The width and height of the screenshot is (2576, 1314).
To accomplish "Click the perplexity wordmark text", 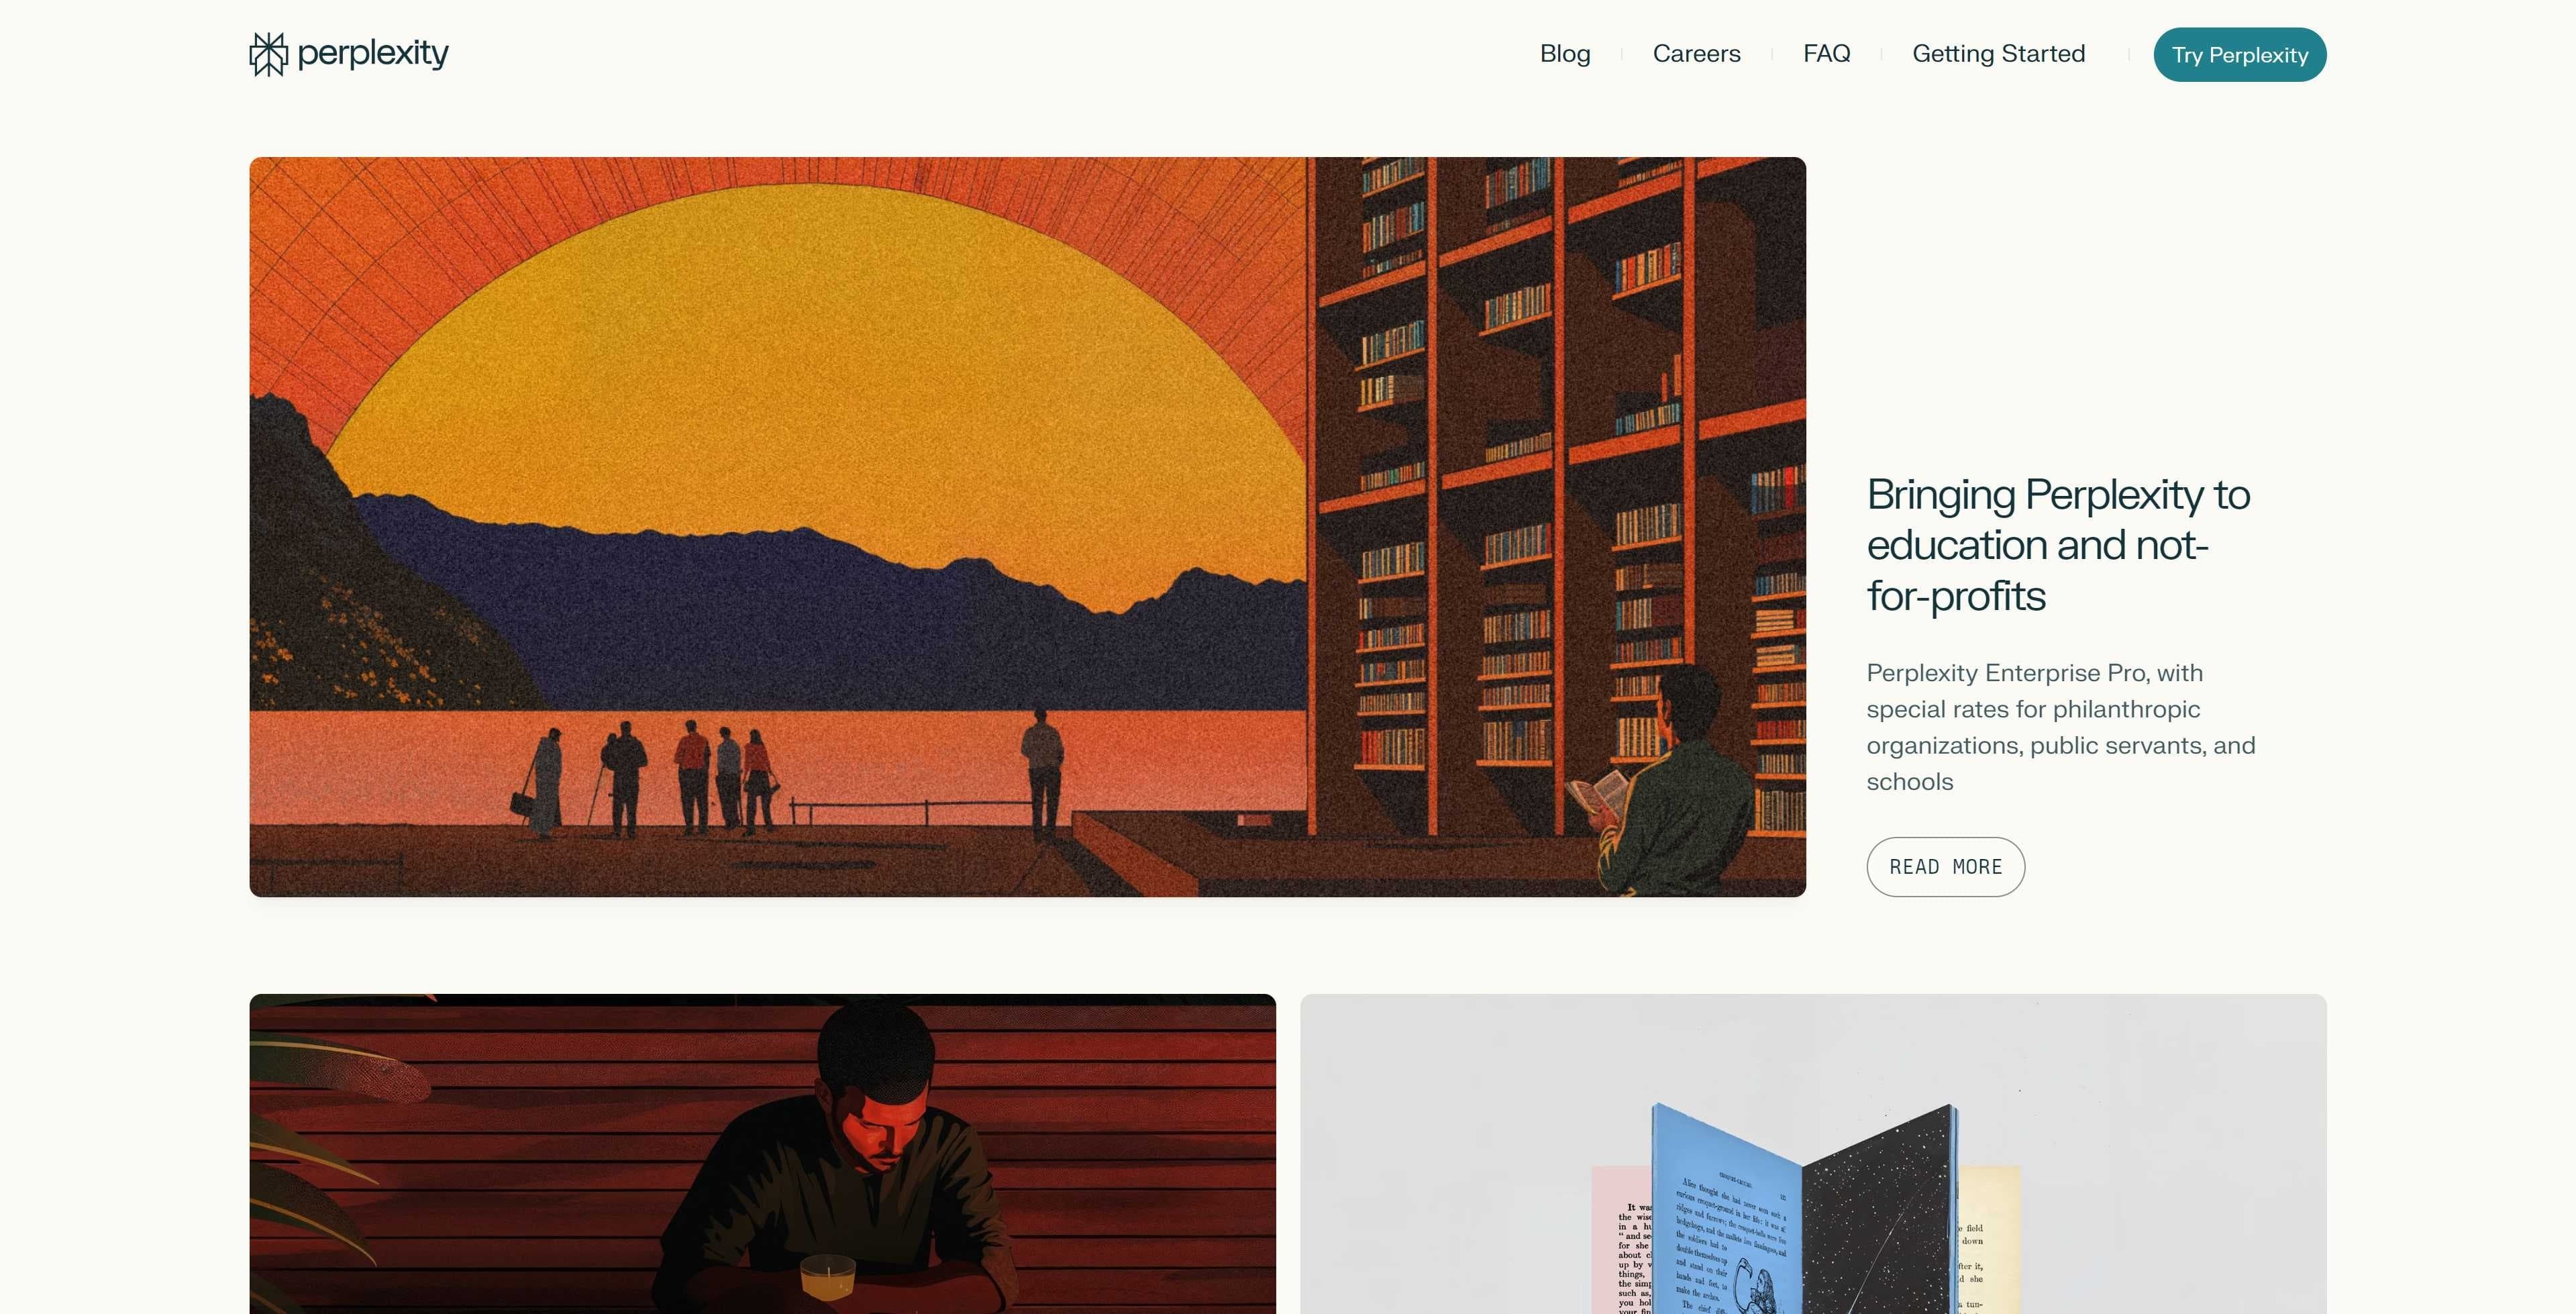I will coord(373,53).
